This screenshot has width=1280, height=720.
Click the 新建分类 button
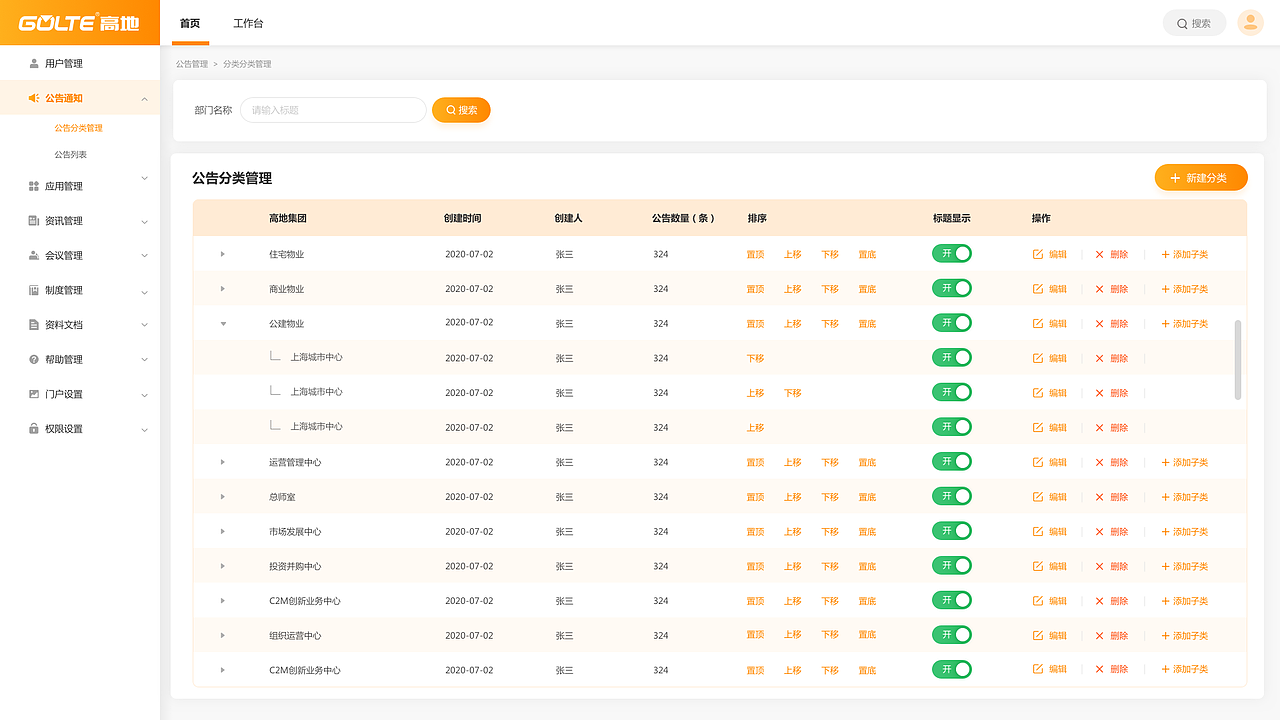coord(1201,178)
